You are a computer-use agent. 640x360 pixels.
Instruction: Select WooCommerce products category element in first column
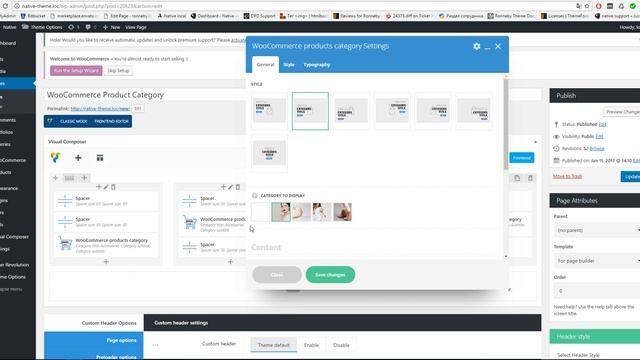[x=106, y=245]
